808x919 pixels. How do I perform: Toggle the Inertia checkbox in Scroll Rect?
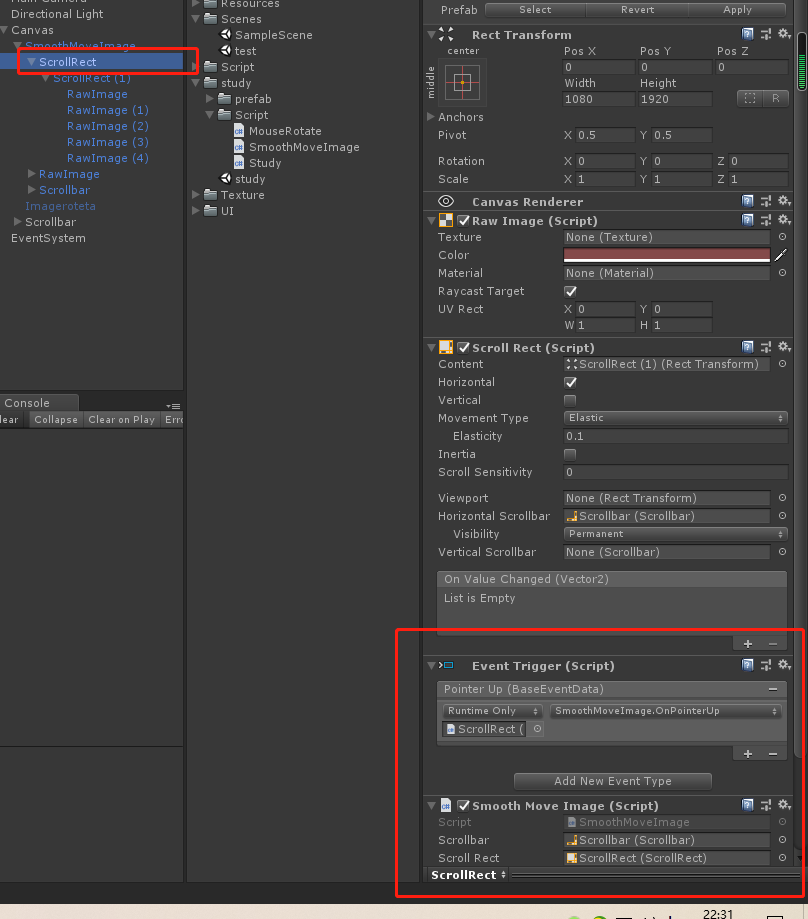click(570, 454)
